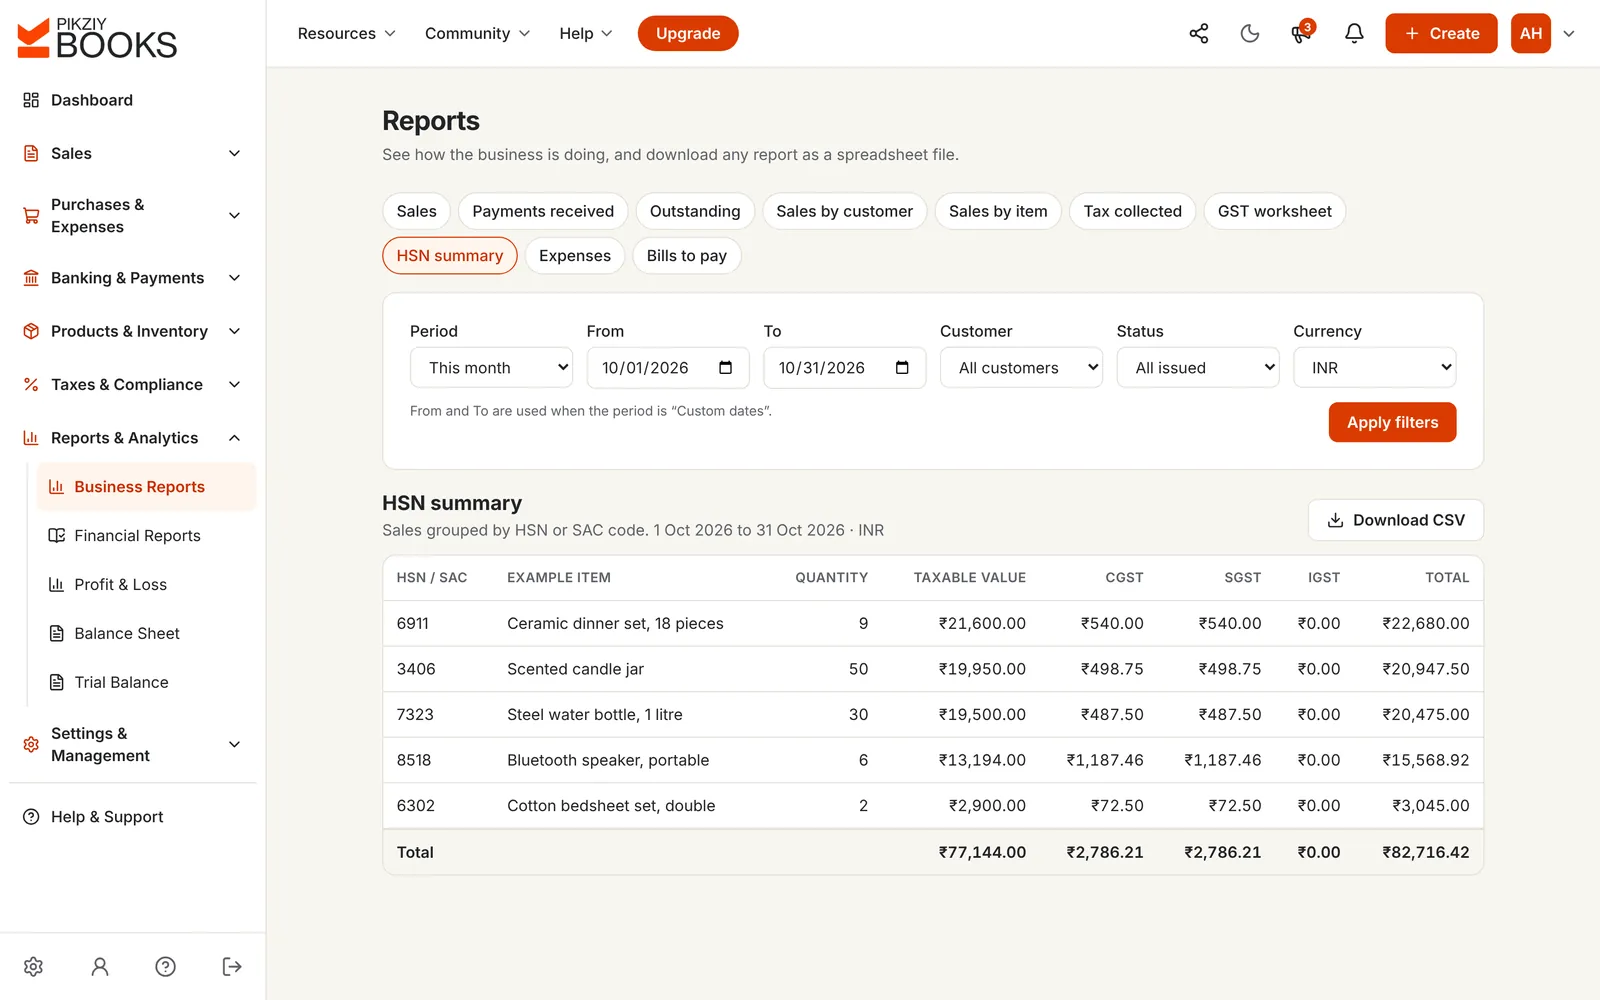The width and height of the screenshot is (1600, 1000).
Task: Expand Taxes & Compliance section
Action: click(x=133, y=385)
